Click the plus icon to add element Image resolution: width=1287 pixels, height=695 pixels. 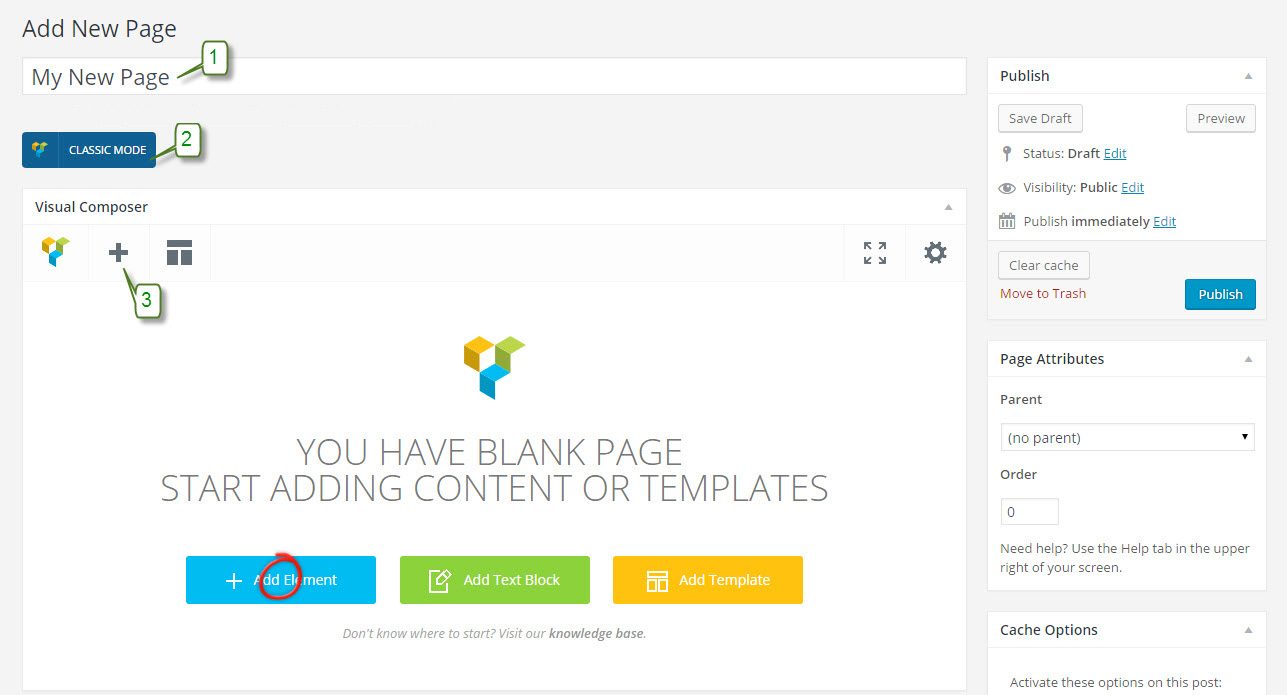118,253
